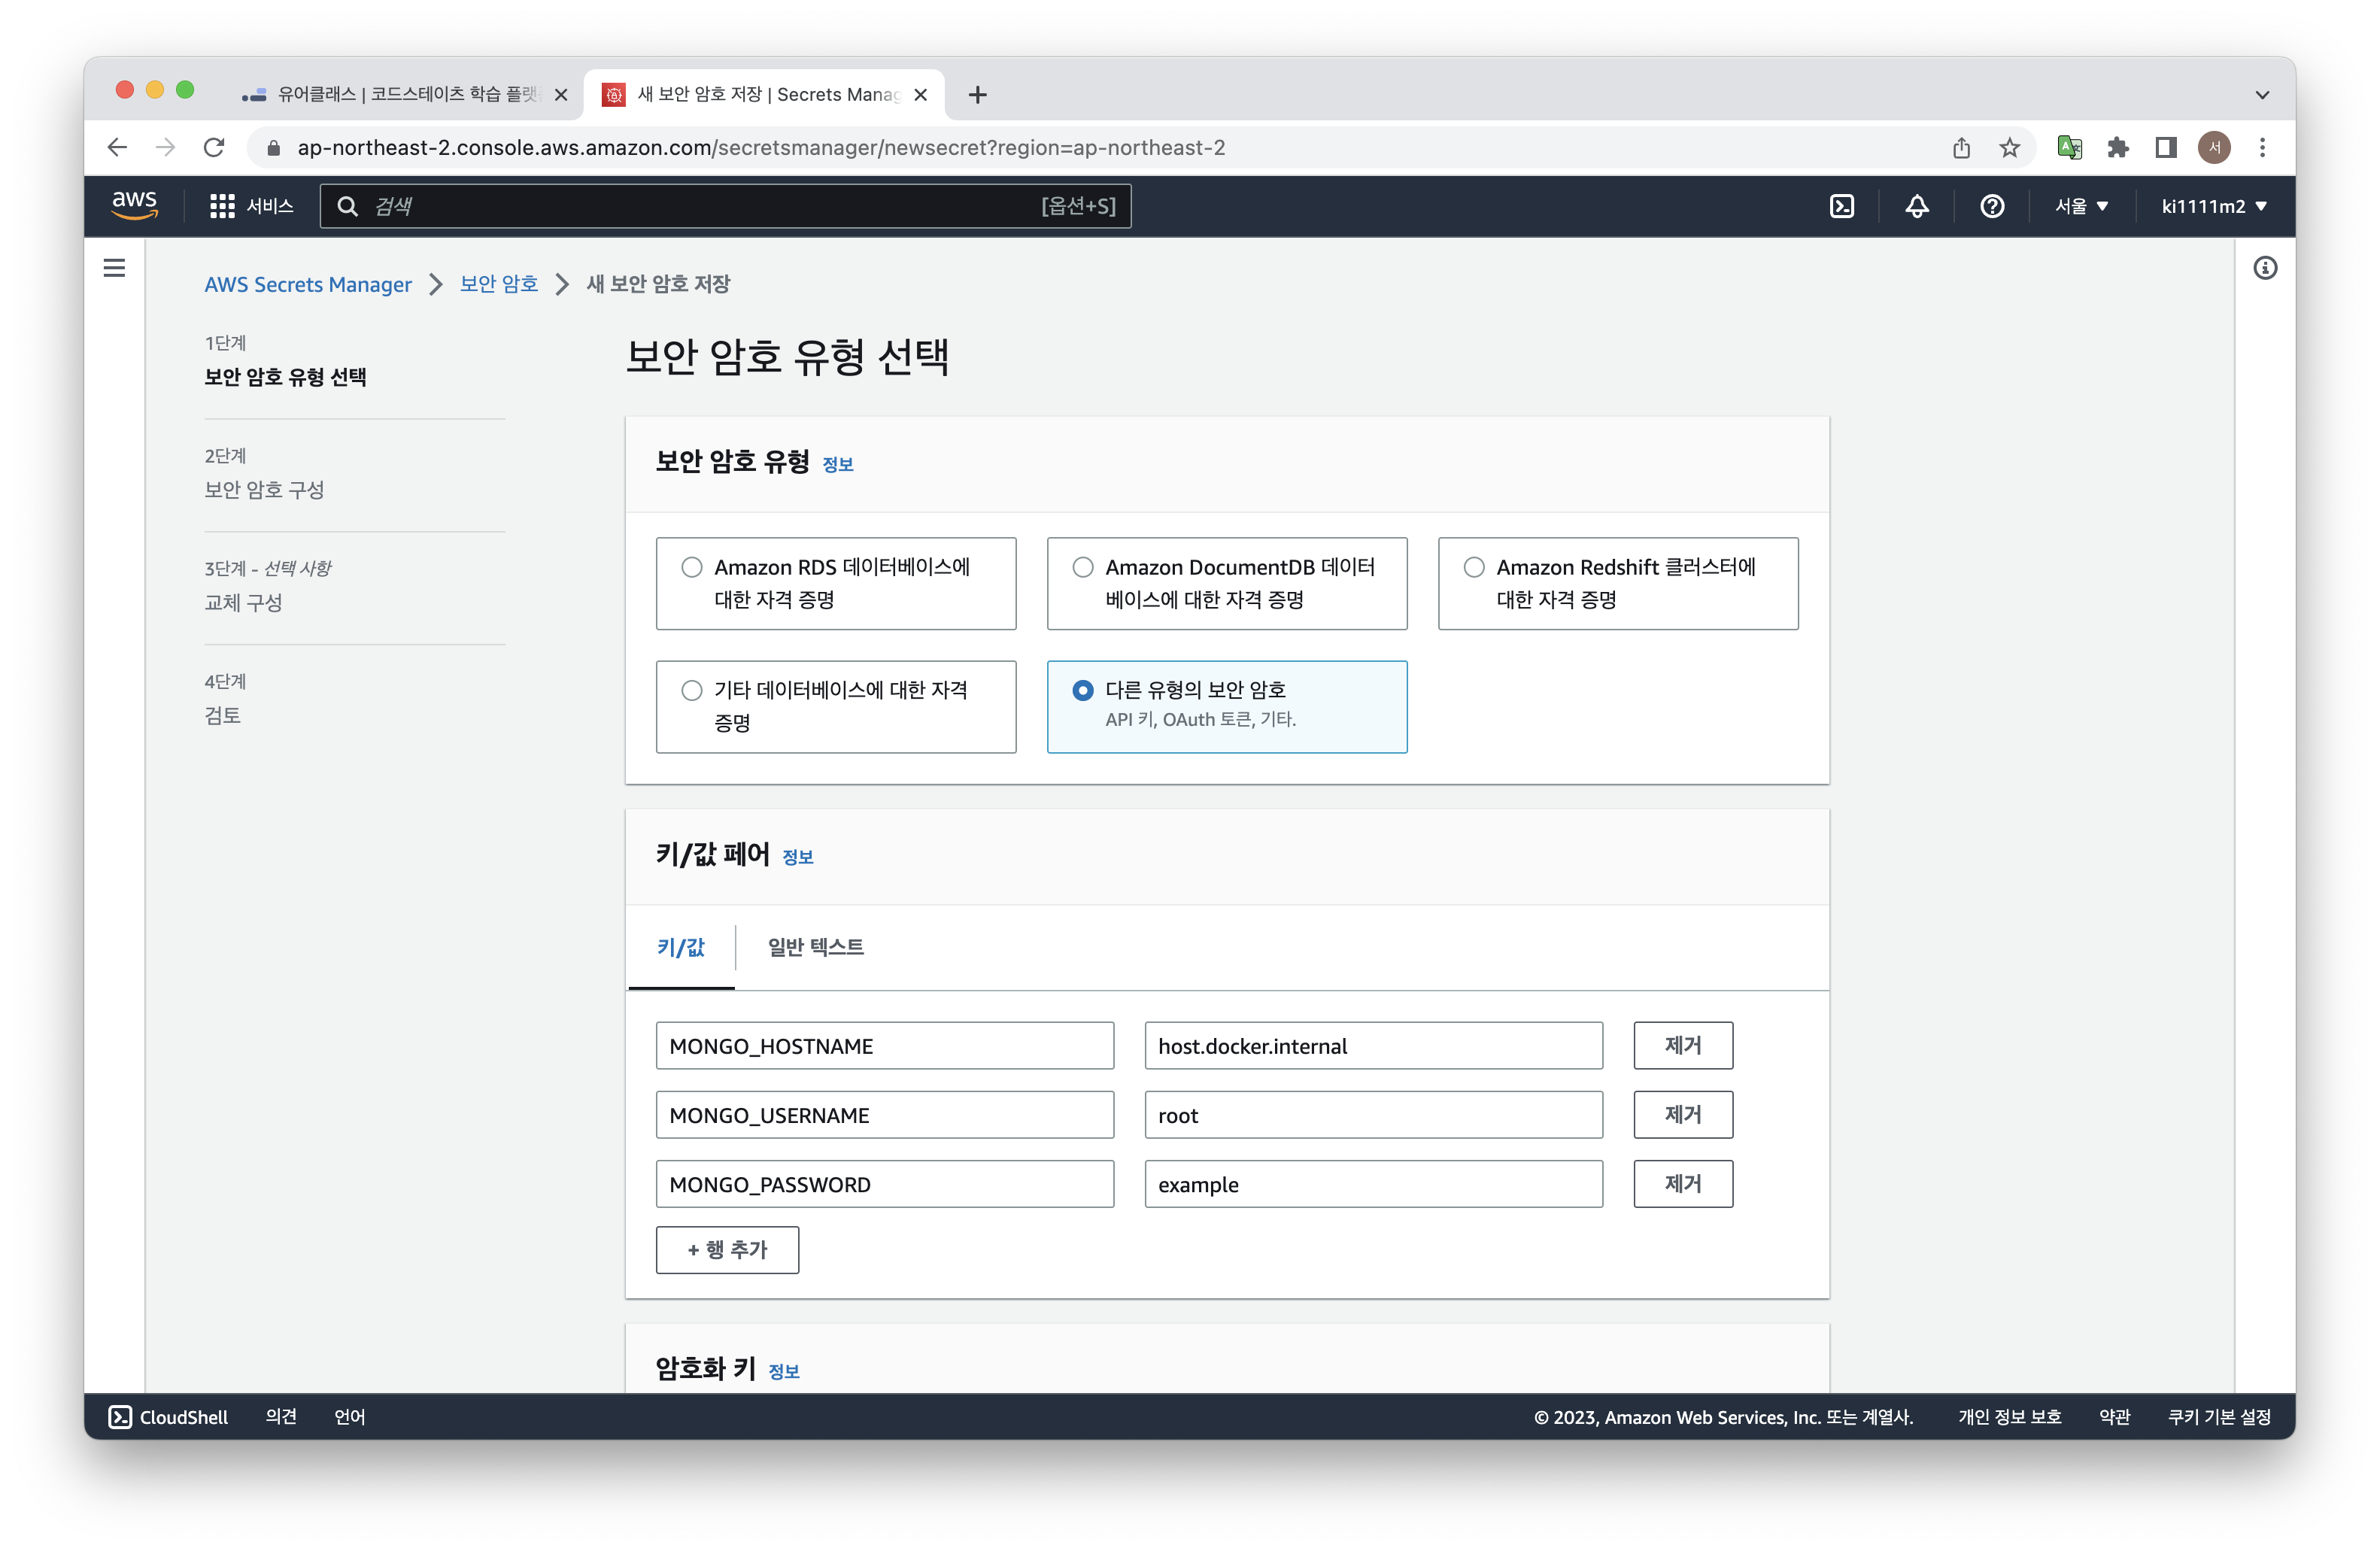
Task: Open the services grid menu icon
Action: point(221,206)
